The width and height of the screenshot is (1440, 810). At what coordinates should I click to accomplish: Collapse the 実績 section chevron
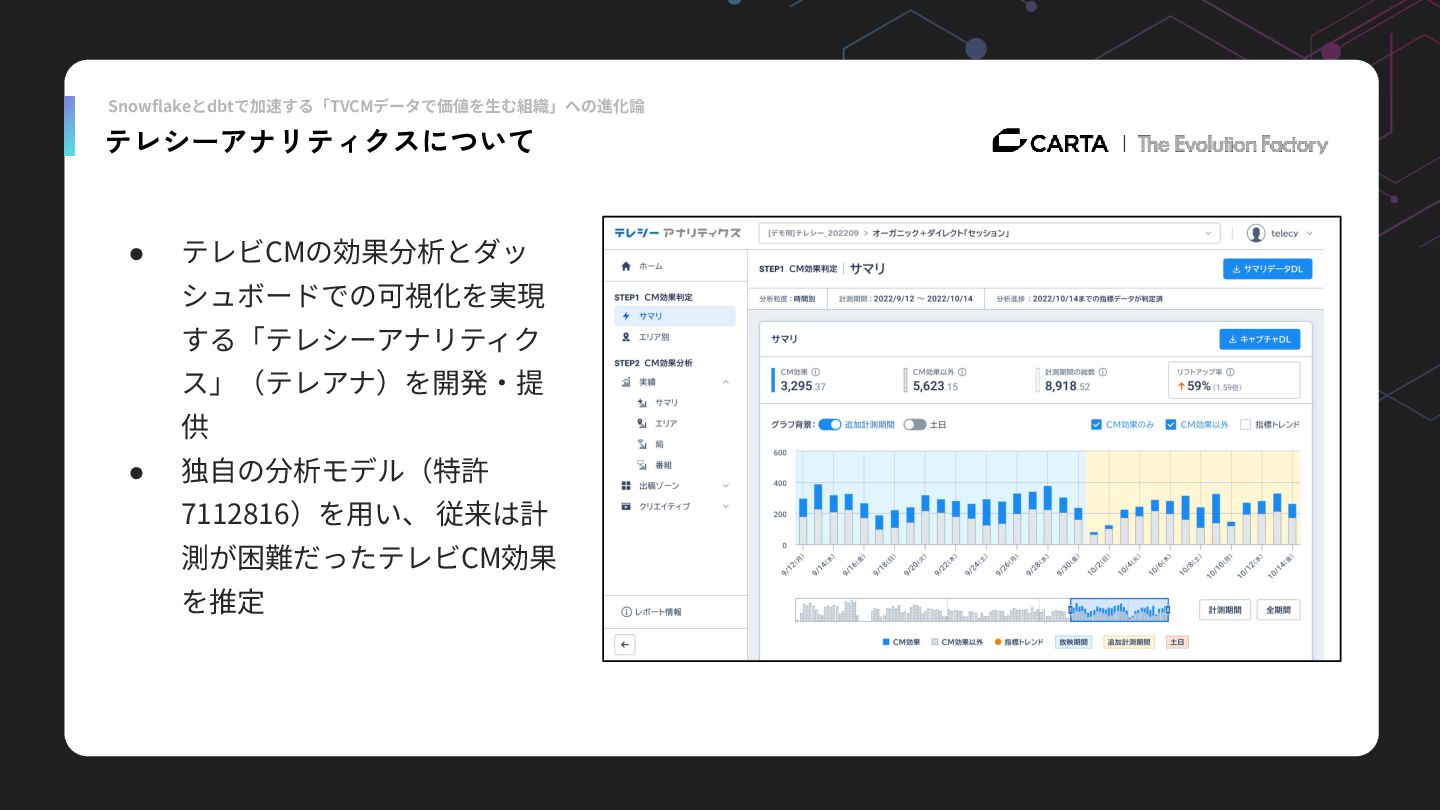pos(726,382)
